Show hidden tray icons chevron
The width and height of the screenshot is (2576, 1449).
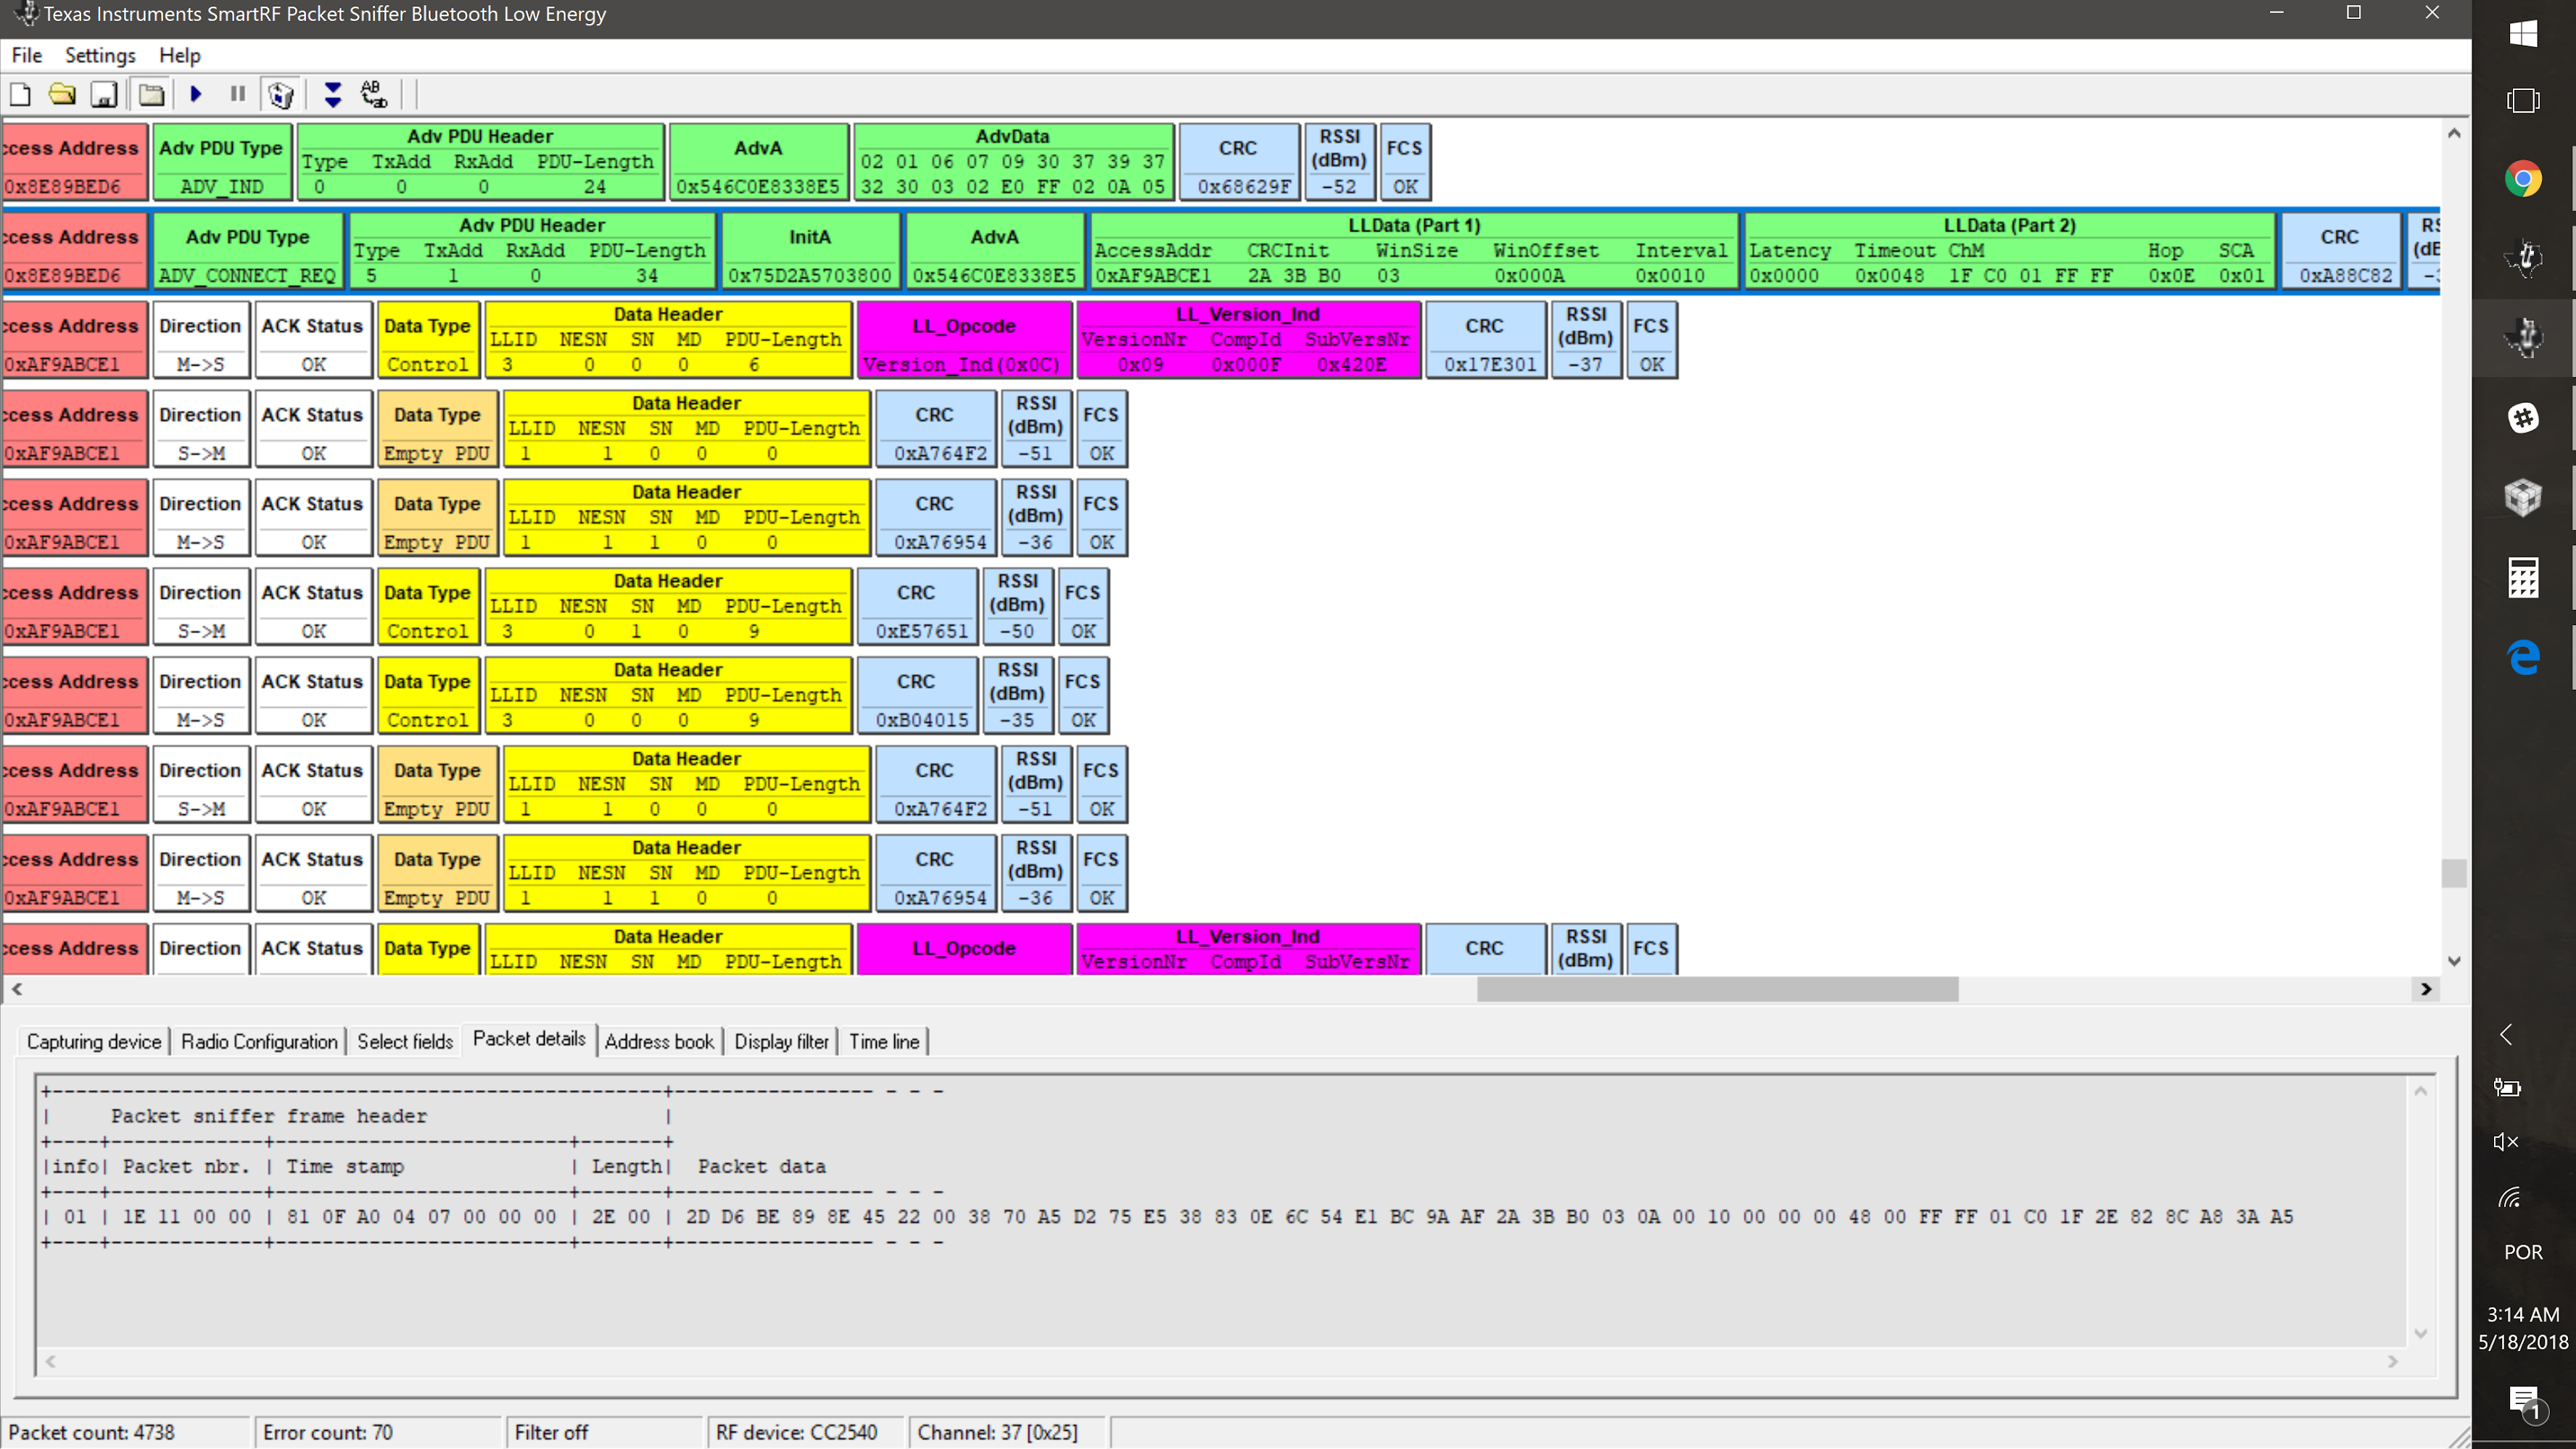tap(2507, 1034)
